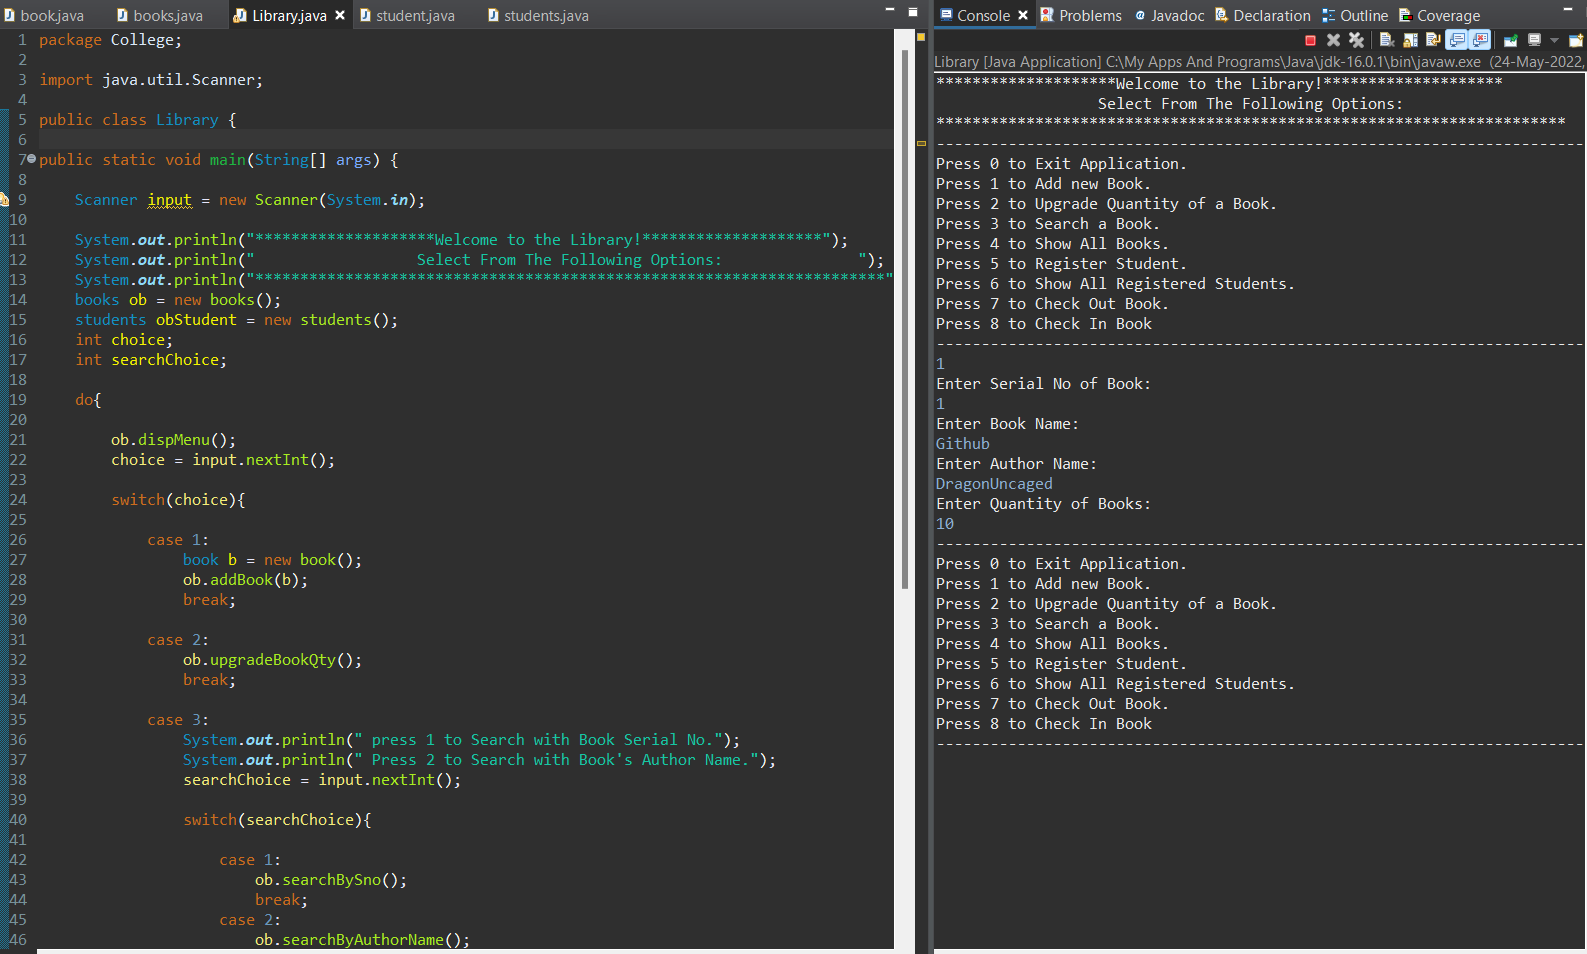The height and width of the screenshot is (954, 1587).
Task: Switch to students.java editor tab
Action: coord(538,15)
